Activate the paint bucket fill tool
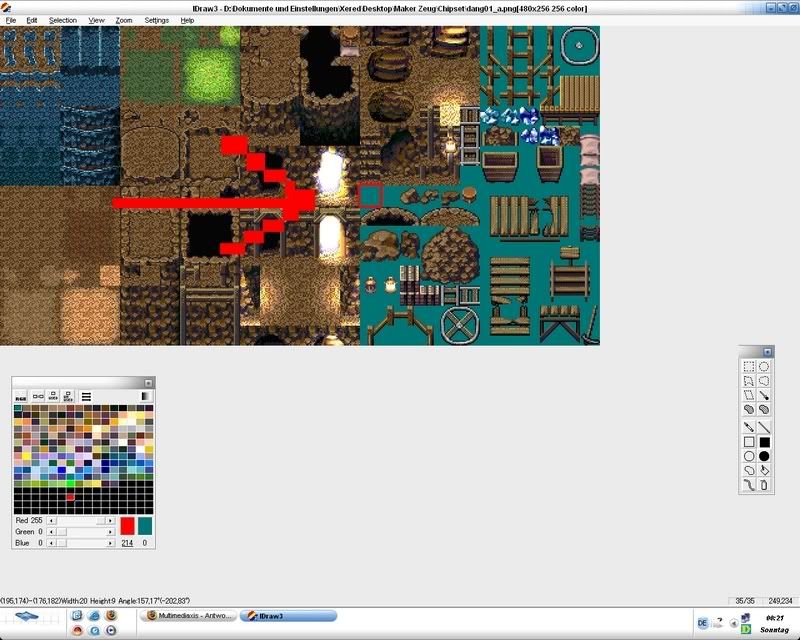The image size is (800, 640). 764,470
